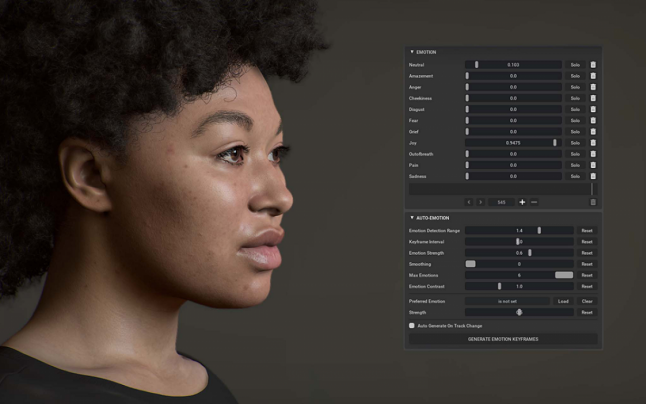Click the Max Emotions slider
646x404 pixels.
[519, 275]
